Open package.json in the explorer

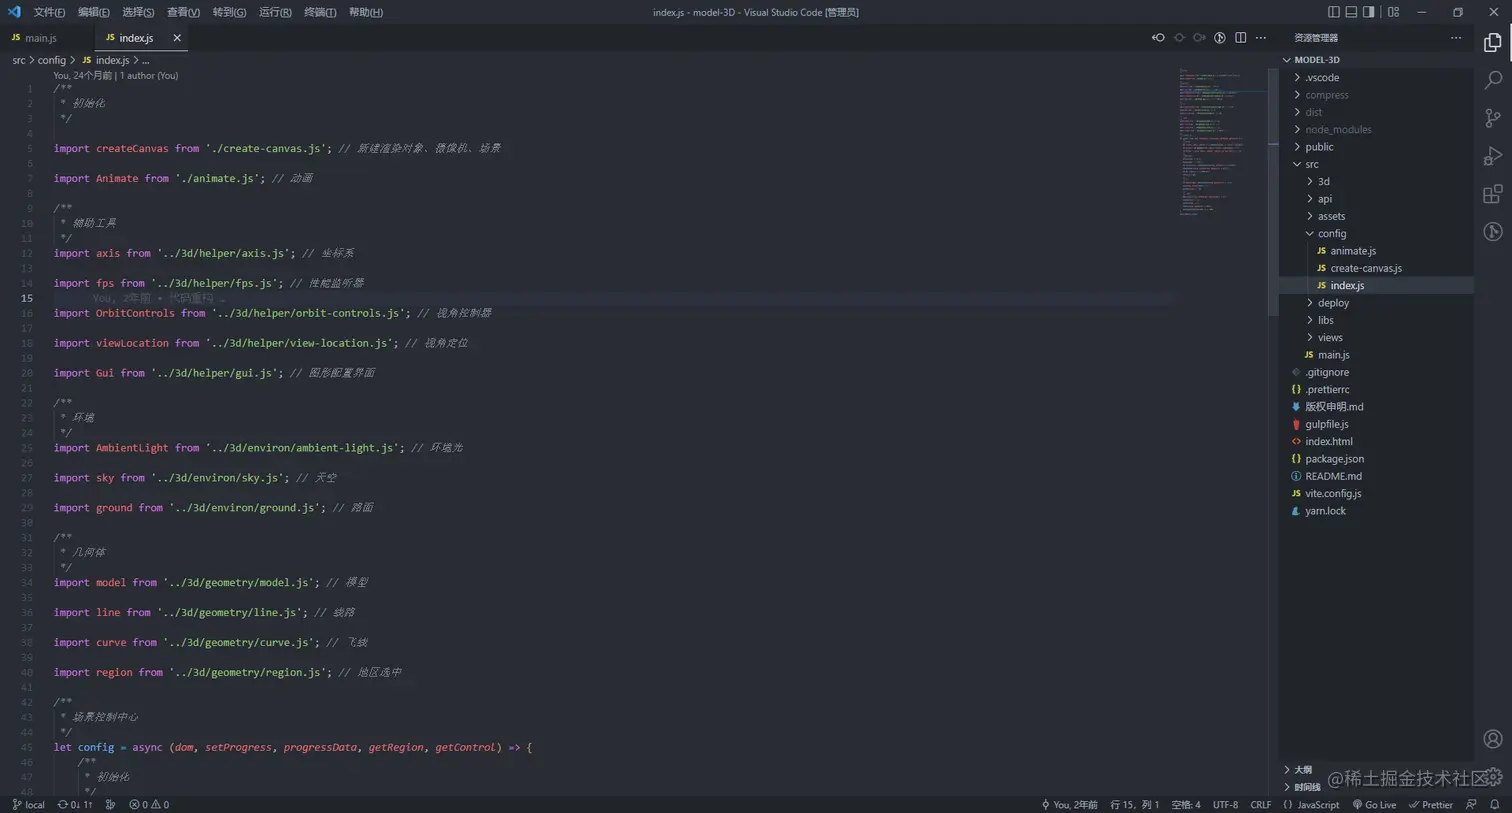[x=1376, y=459]
